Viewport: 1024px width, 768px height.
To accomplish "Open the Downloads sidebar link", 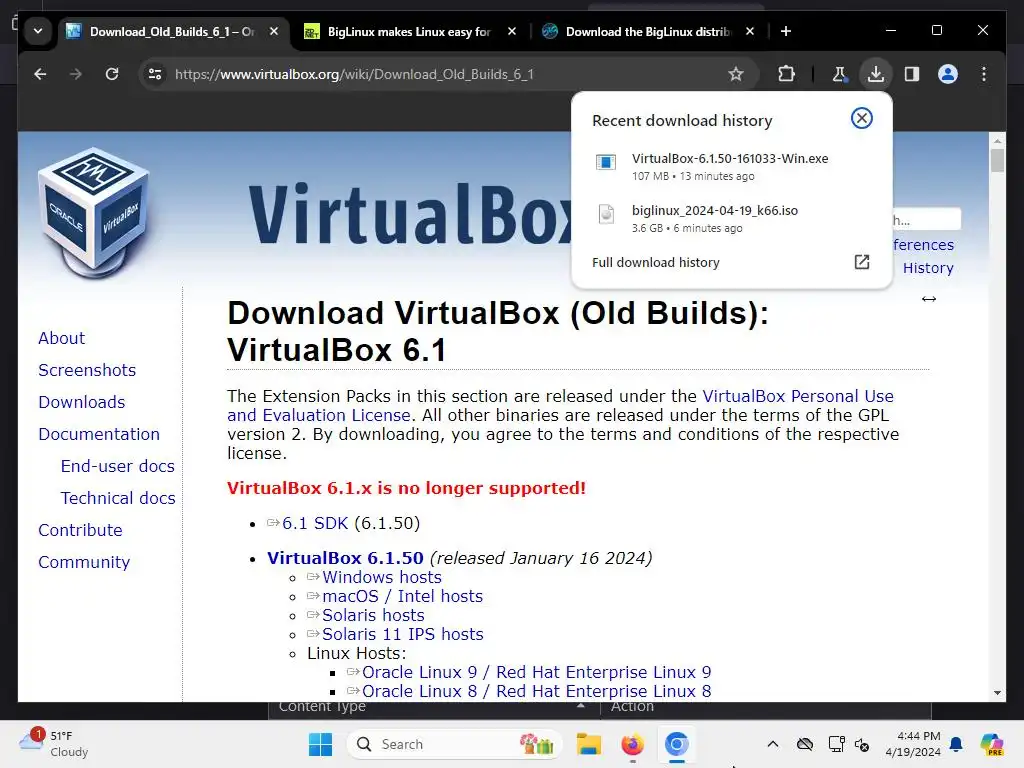I will (x=82, y=402).
